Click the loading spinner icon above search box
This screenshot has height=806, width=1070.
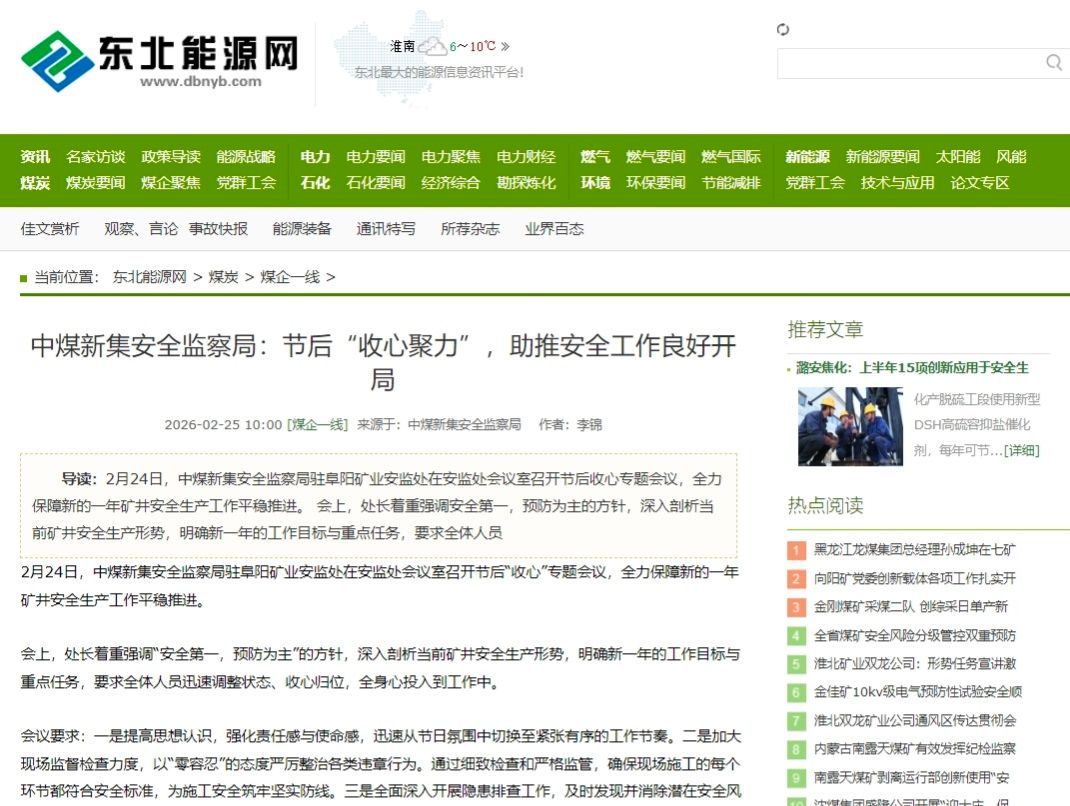[783, 30]
